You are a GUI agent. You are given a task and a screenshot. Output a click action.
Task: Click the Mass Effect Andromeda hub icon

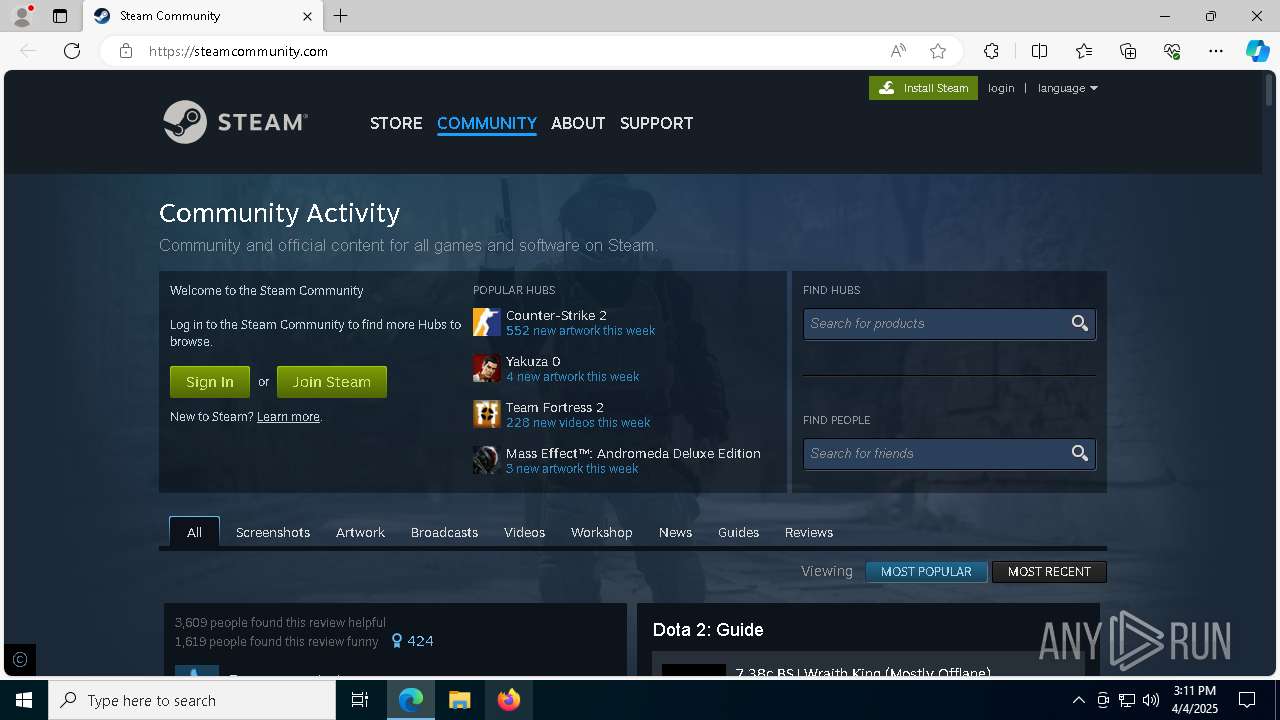486,460
